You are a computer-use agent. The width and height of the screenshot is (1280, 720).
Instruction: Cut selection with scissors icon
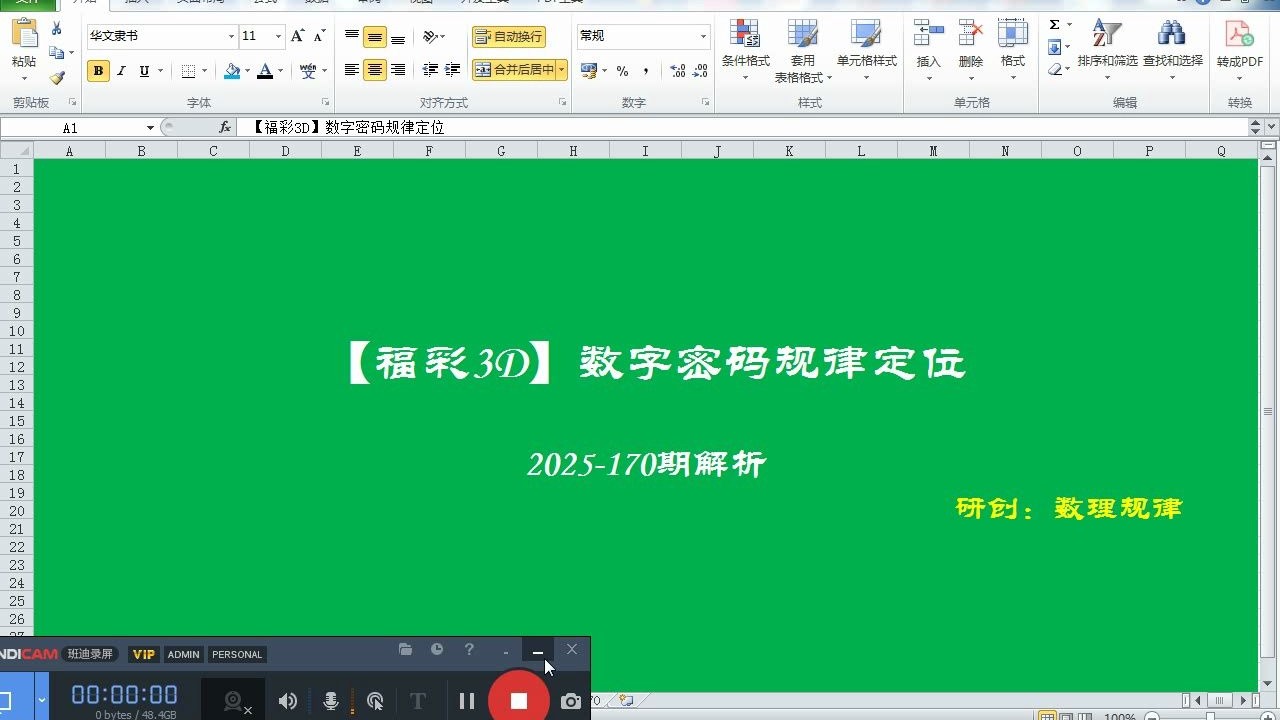57,29
